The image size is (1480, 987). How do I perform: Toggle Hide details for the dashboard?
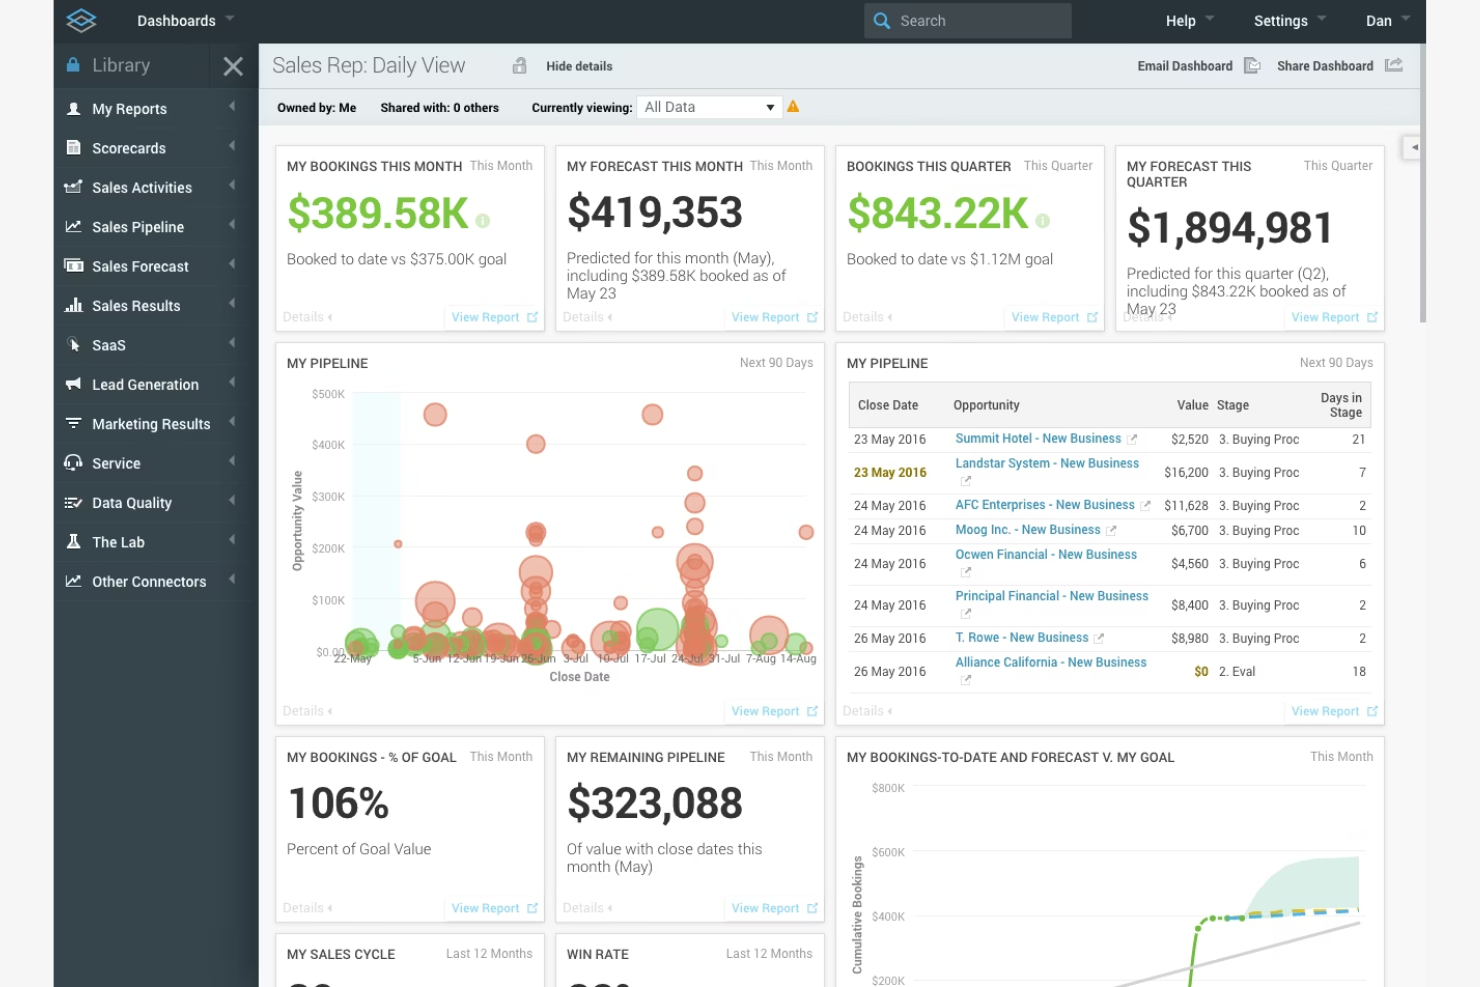pyautogui.click(x=578, y=66)
